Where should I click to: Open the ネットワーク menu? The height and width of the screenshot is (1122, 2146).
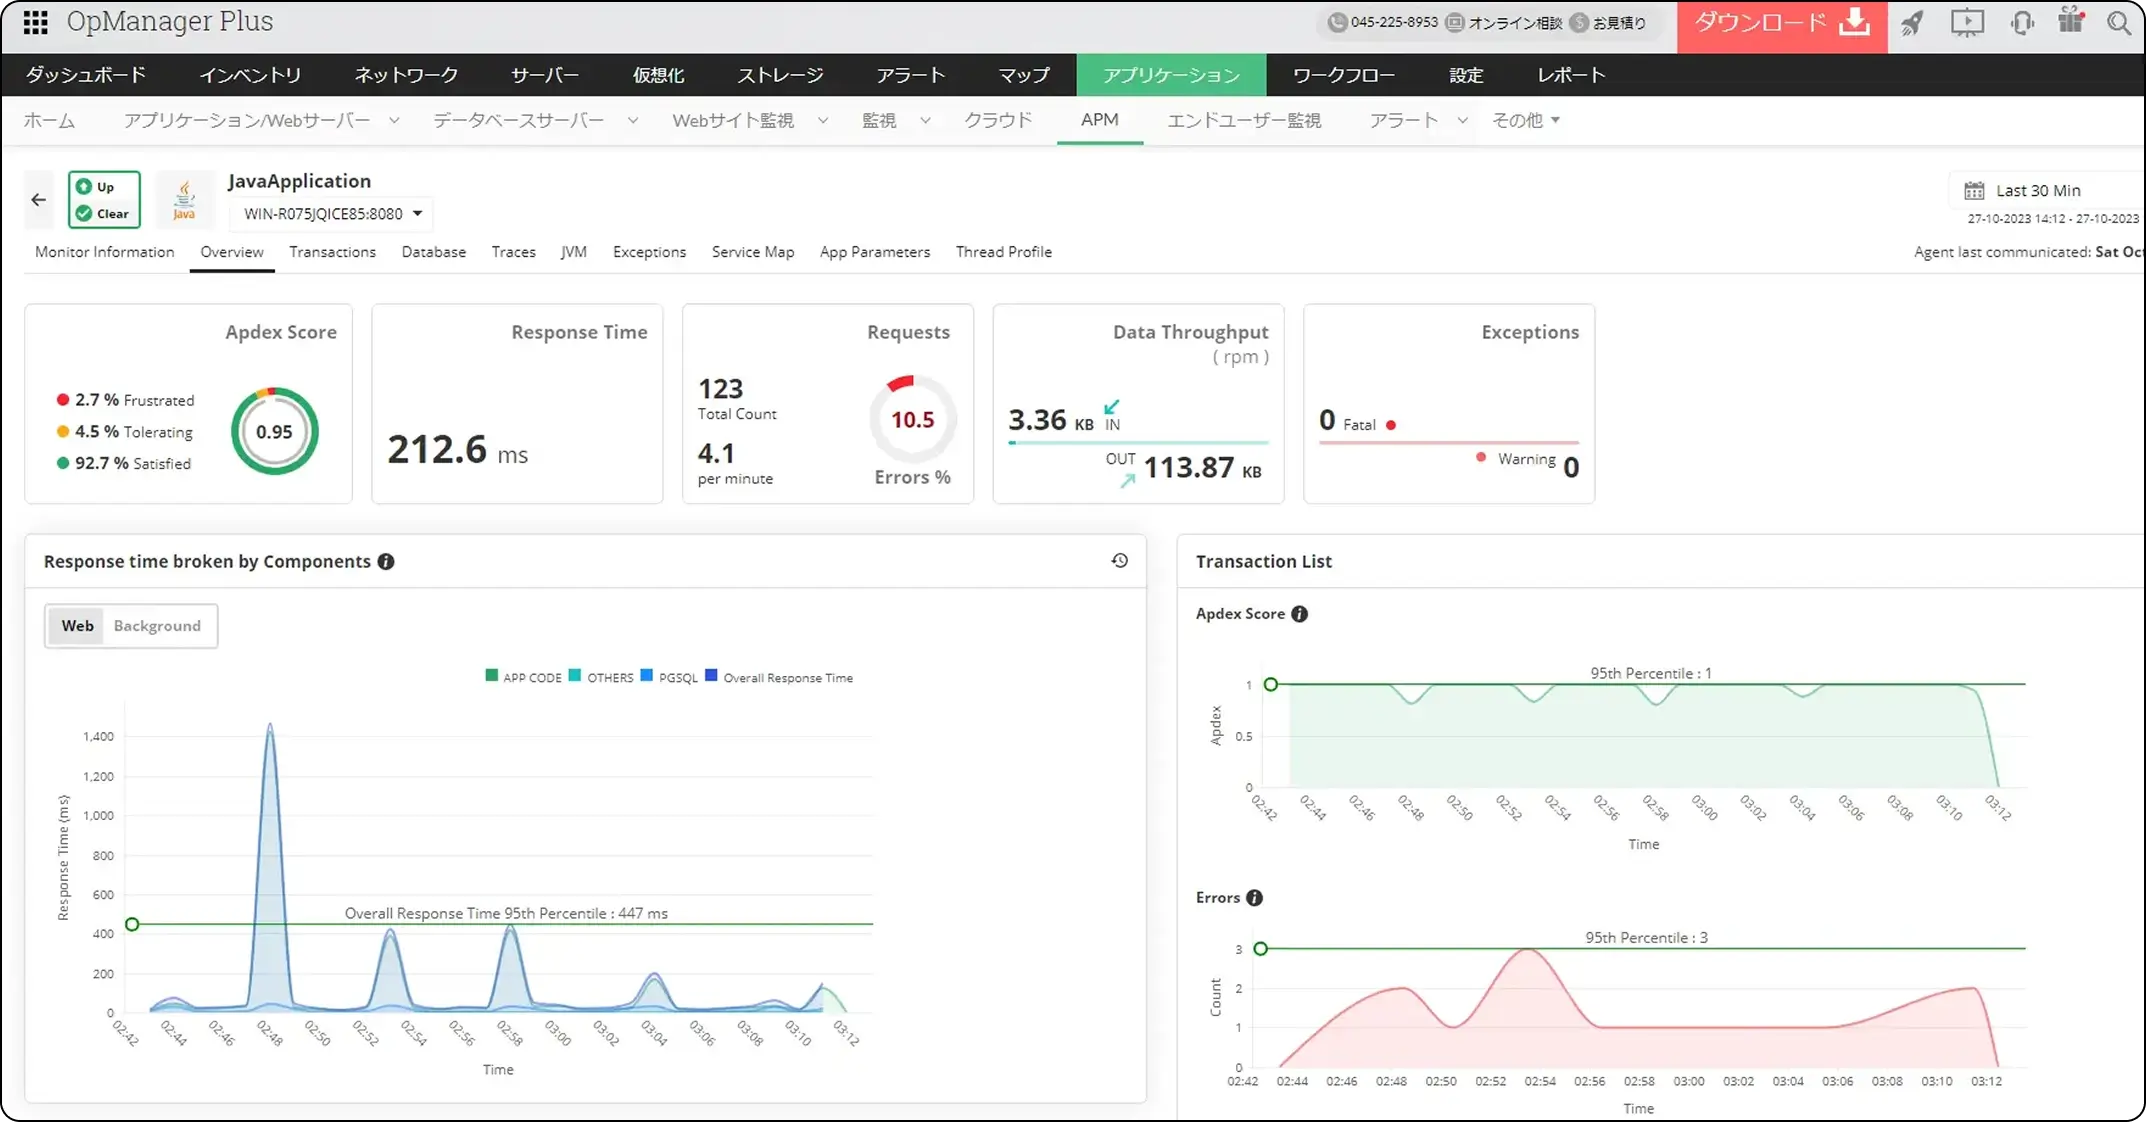406,75
